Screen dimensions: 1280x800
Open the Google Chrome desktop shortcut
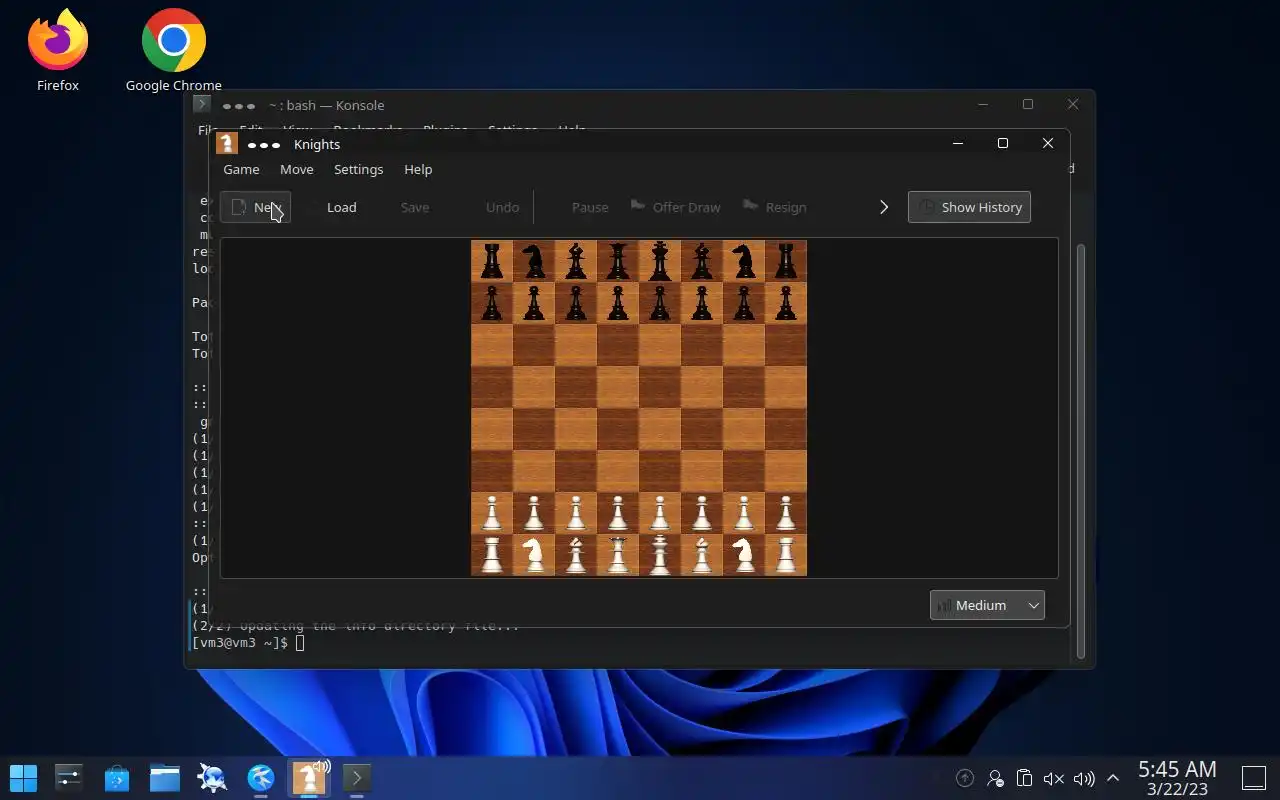(x=173, y=50)
